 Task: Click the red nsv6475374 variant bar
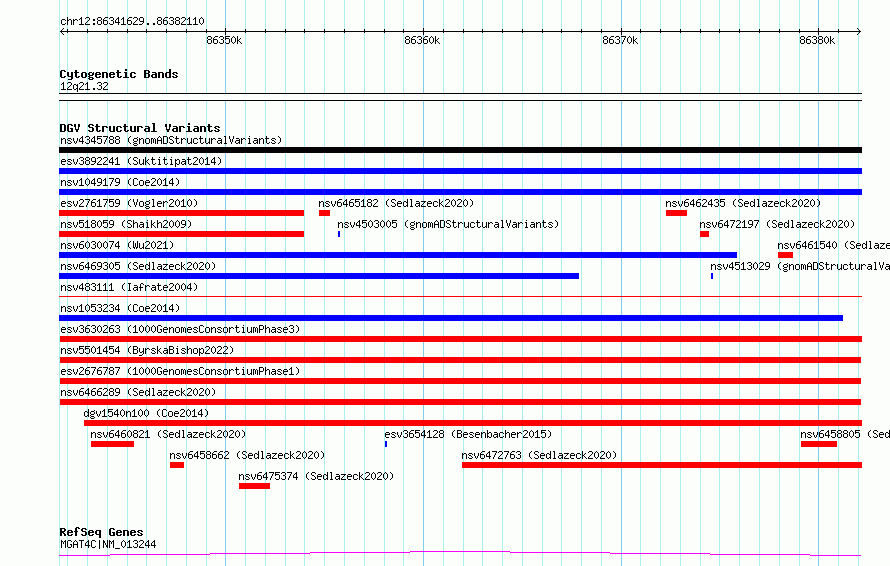click(x=254, y=486)
